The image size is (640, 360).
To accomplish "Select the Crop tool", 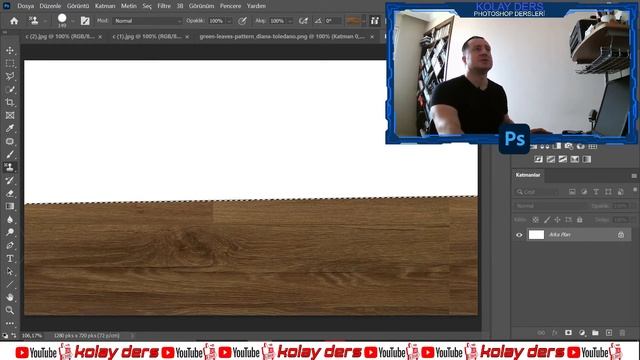I will pyautogui.click(x=10, y=102).
